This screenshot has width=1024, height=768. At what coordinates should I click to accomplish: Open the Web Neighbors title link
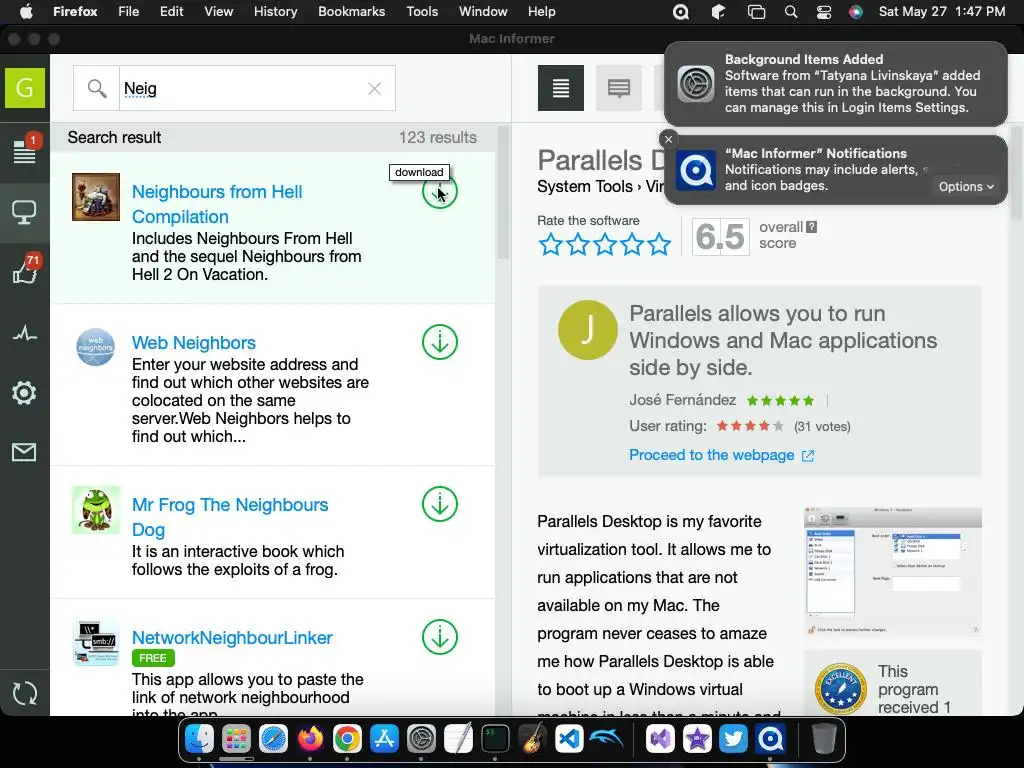click(x=194, y=343)
